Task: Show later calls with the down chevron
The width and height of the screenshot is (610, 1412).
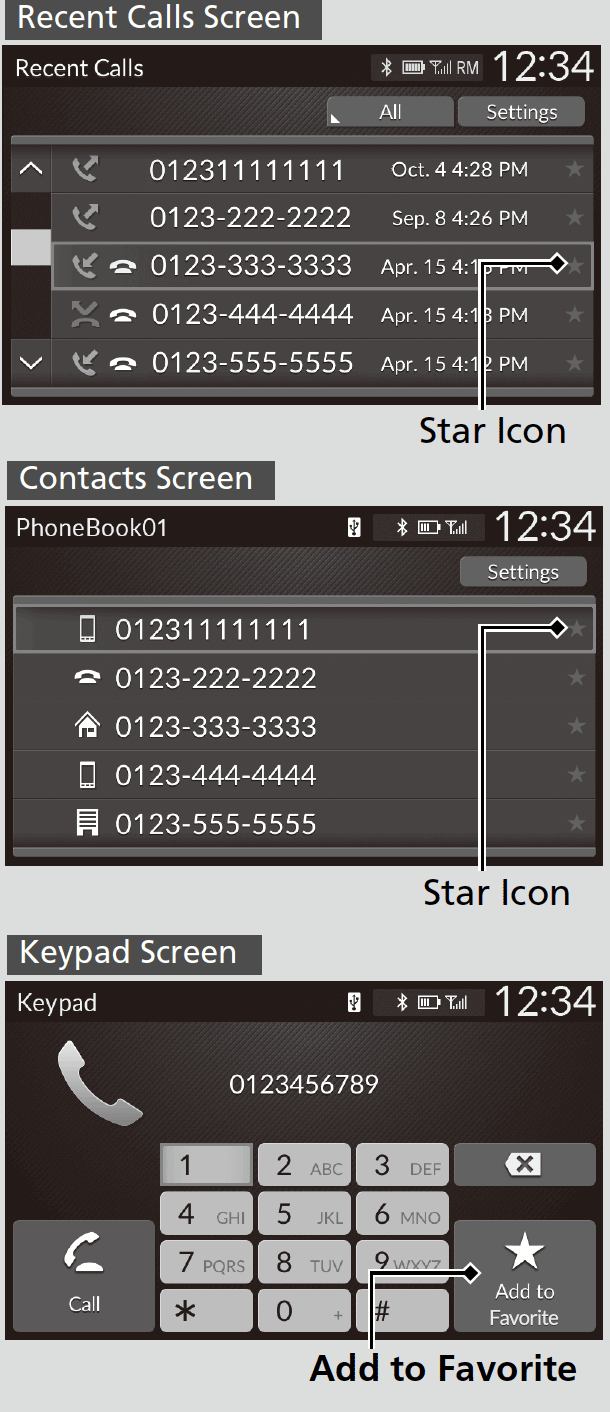Action: [31, 363]
